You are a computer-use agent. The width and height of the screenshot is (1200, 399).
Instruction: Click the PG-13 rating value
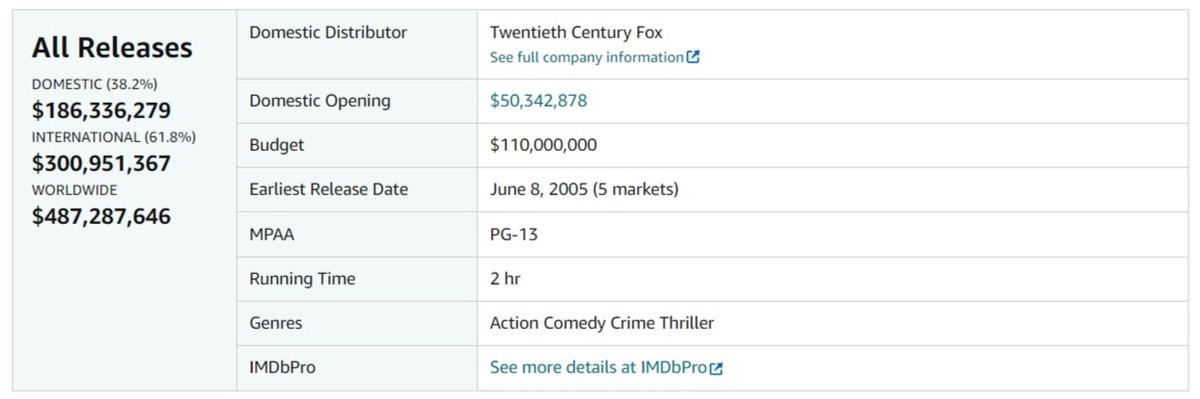(515, 234)
